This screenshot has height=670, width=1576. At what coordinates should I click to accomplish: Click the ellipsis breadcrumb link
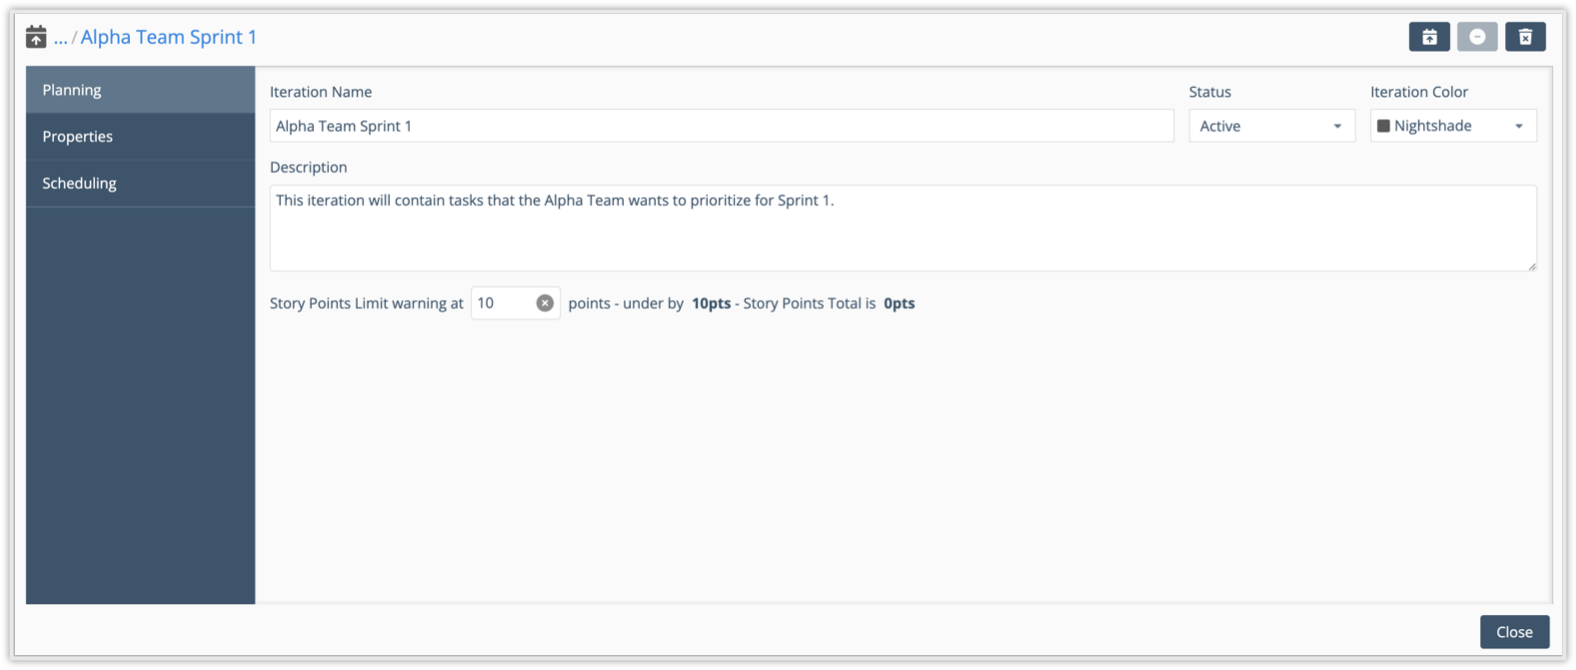tap(61, 37)
